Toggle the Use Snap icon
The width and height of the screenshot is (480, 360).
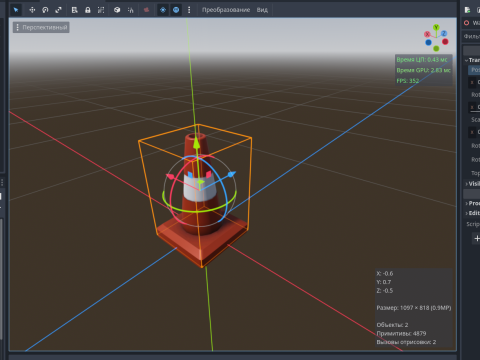pyautogui.click(x=130, y=10)
